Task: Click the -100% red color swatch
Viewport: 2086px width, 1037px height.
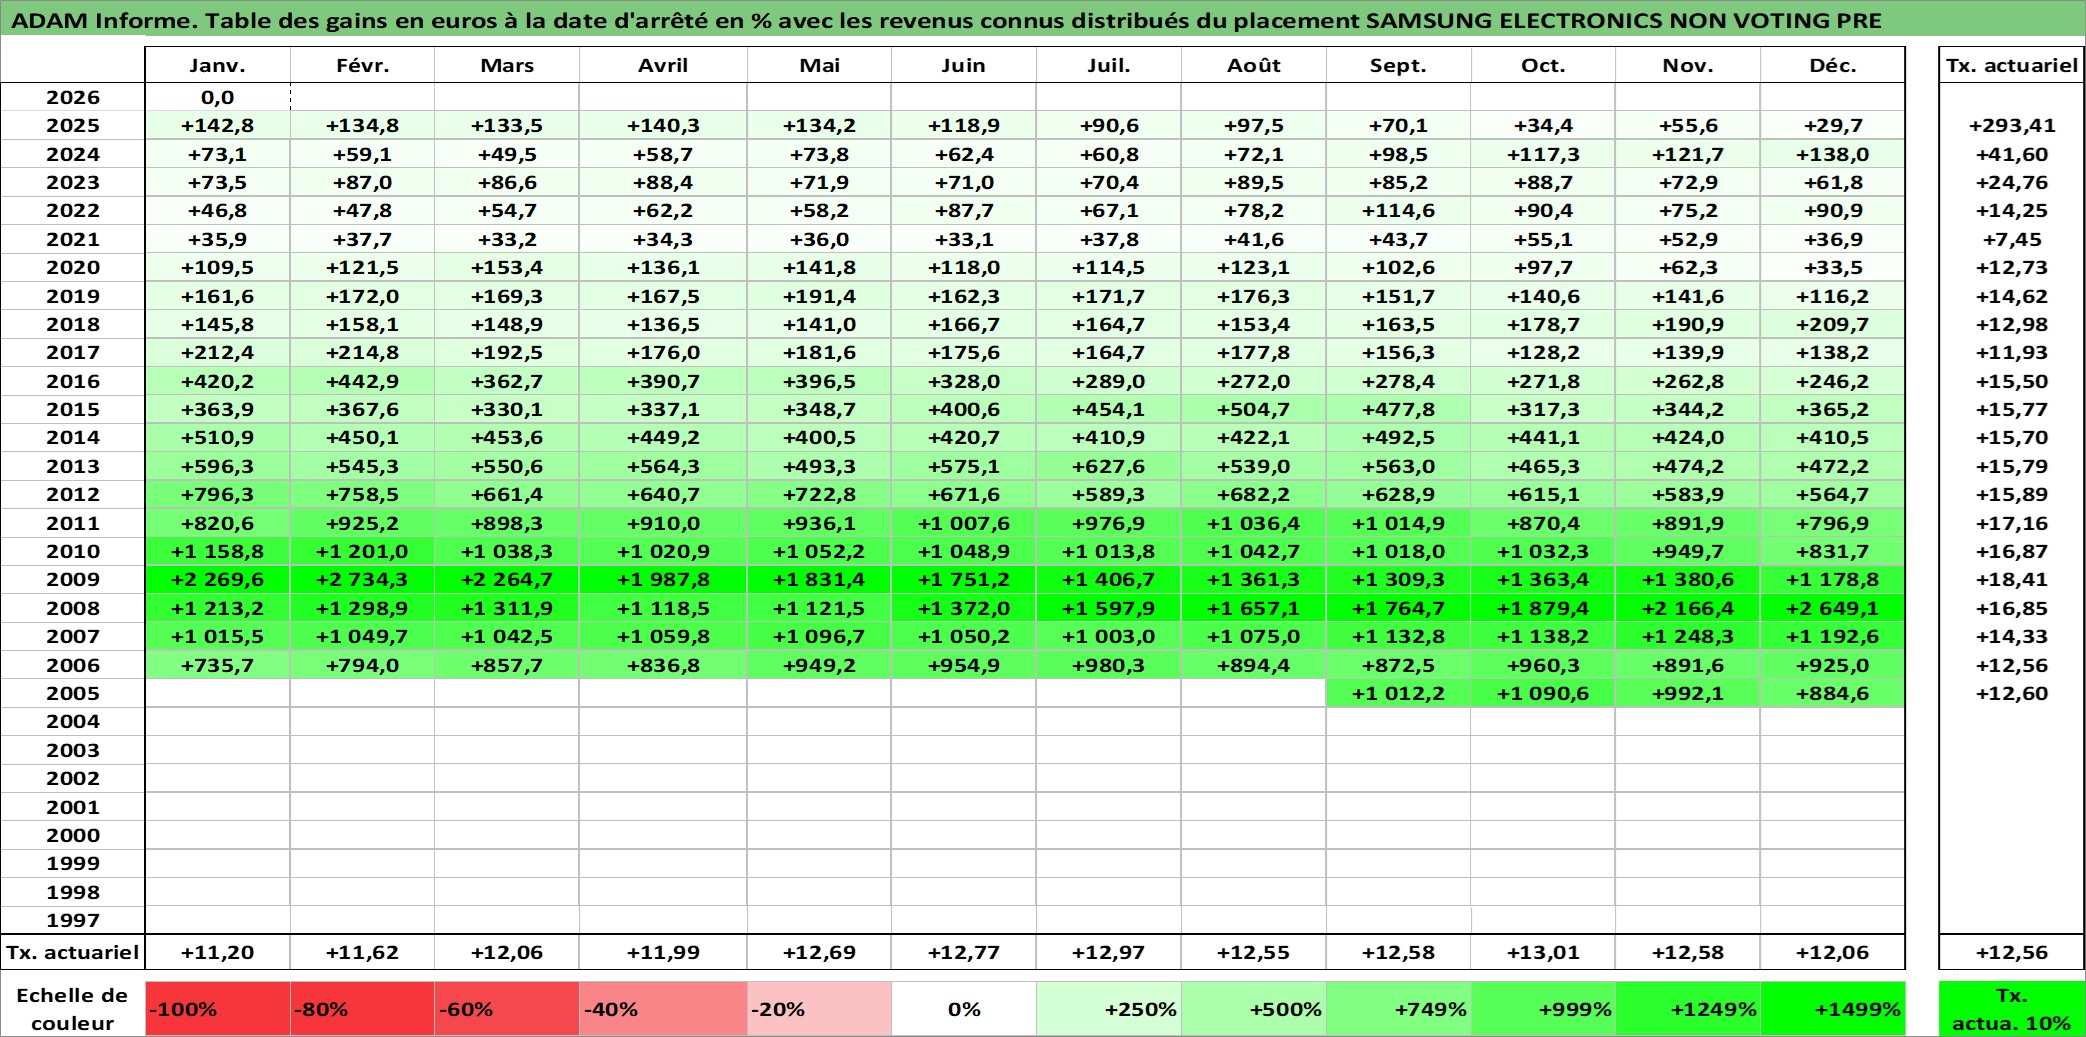Action: tap(217, 1009)
